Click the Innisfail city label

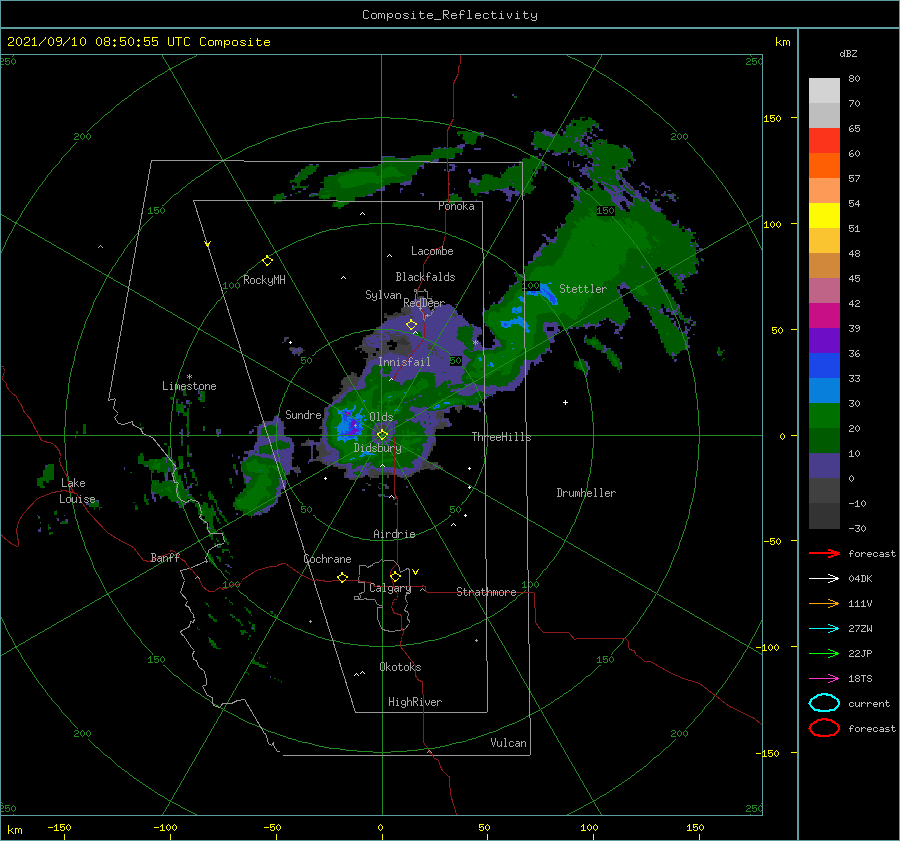point(404,362)
